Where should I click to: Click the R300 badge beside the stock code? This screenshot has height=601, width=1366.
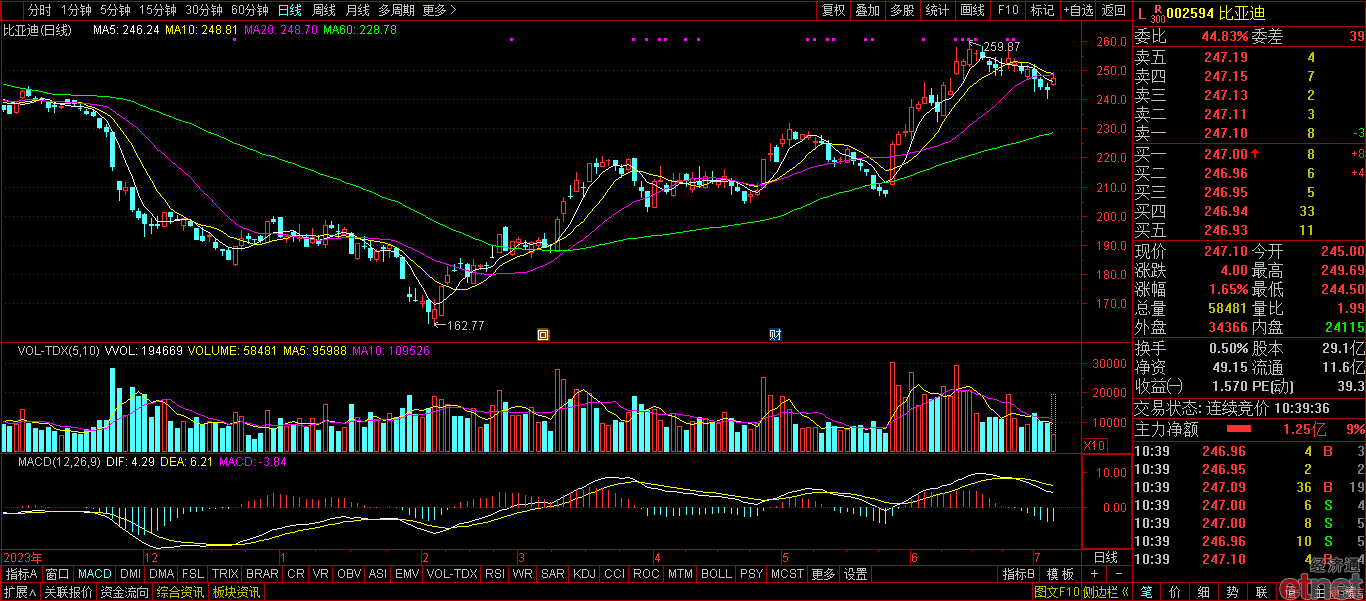coord(1158,13)
